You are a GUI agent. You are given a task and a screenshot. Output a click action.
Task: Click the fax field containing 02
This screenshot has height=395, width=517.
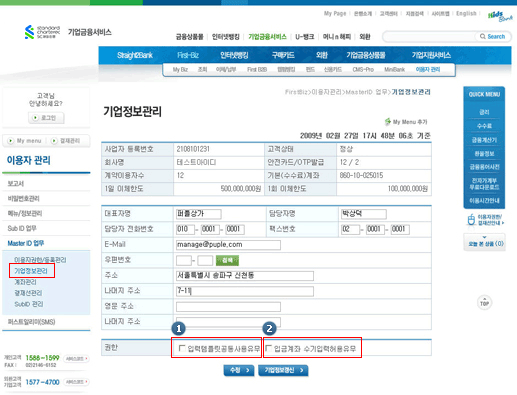click(350, 229)
